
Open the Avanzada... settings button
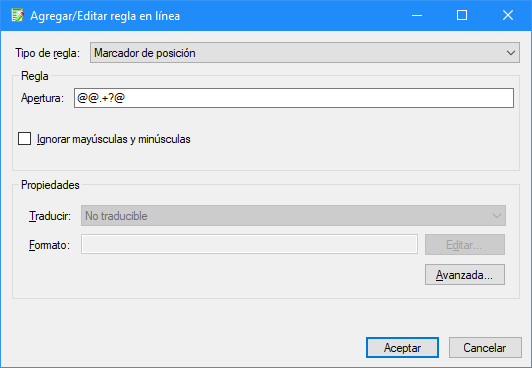[x=465, y=274]
